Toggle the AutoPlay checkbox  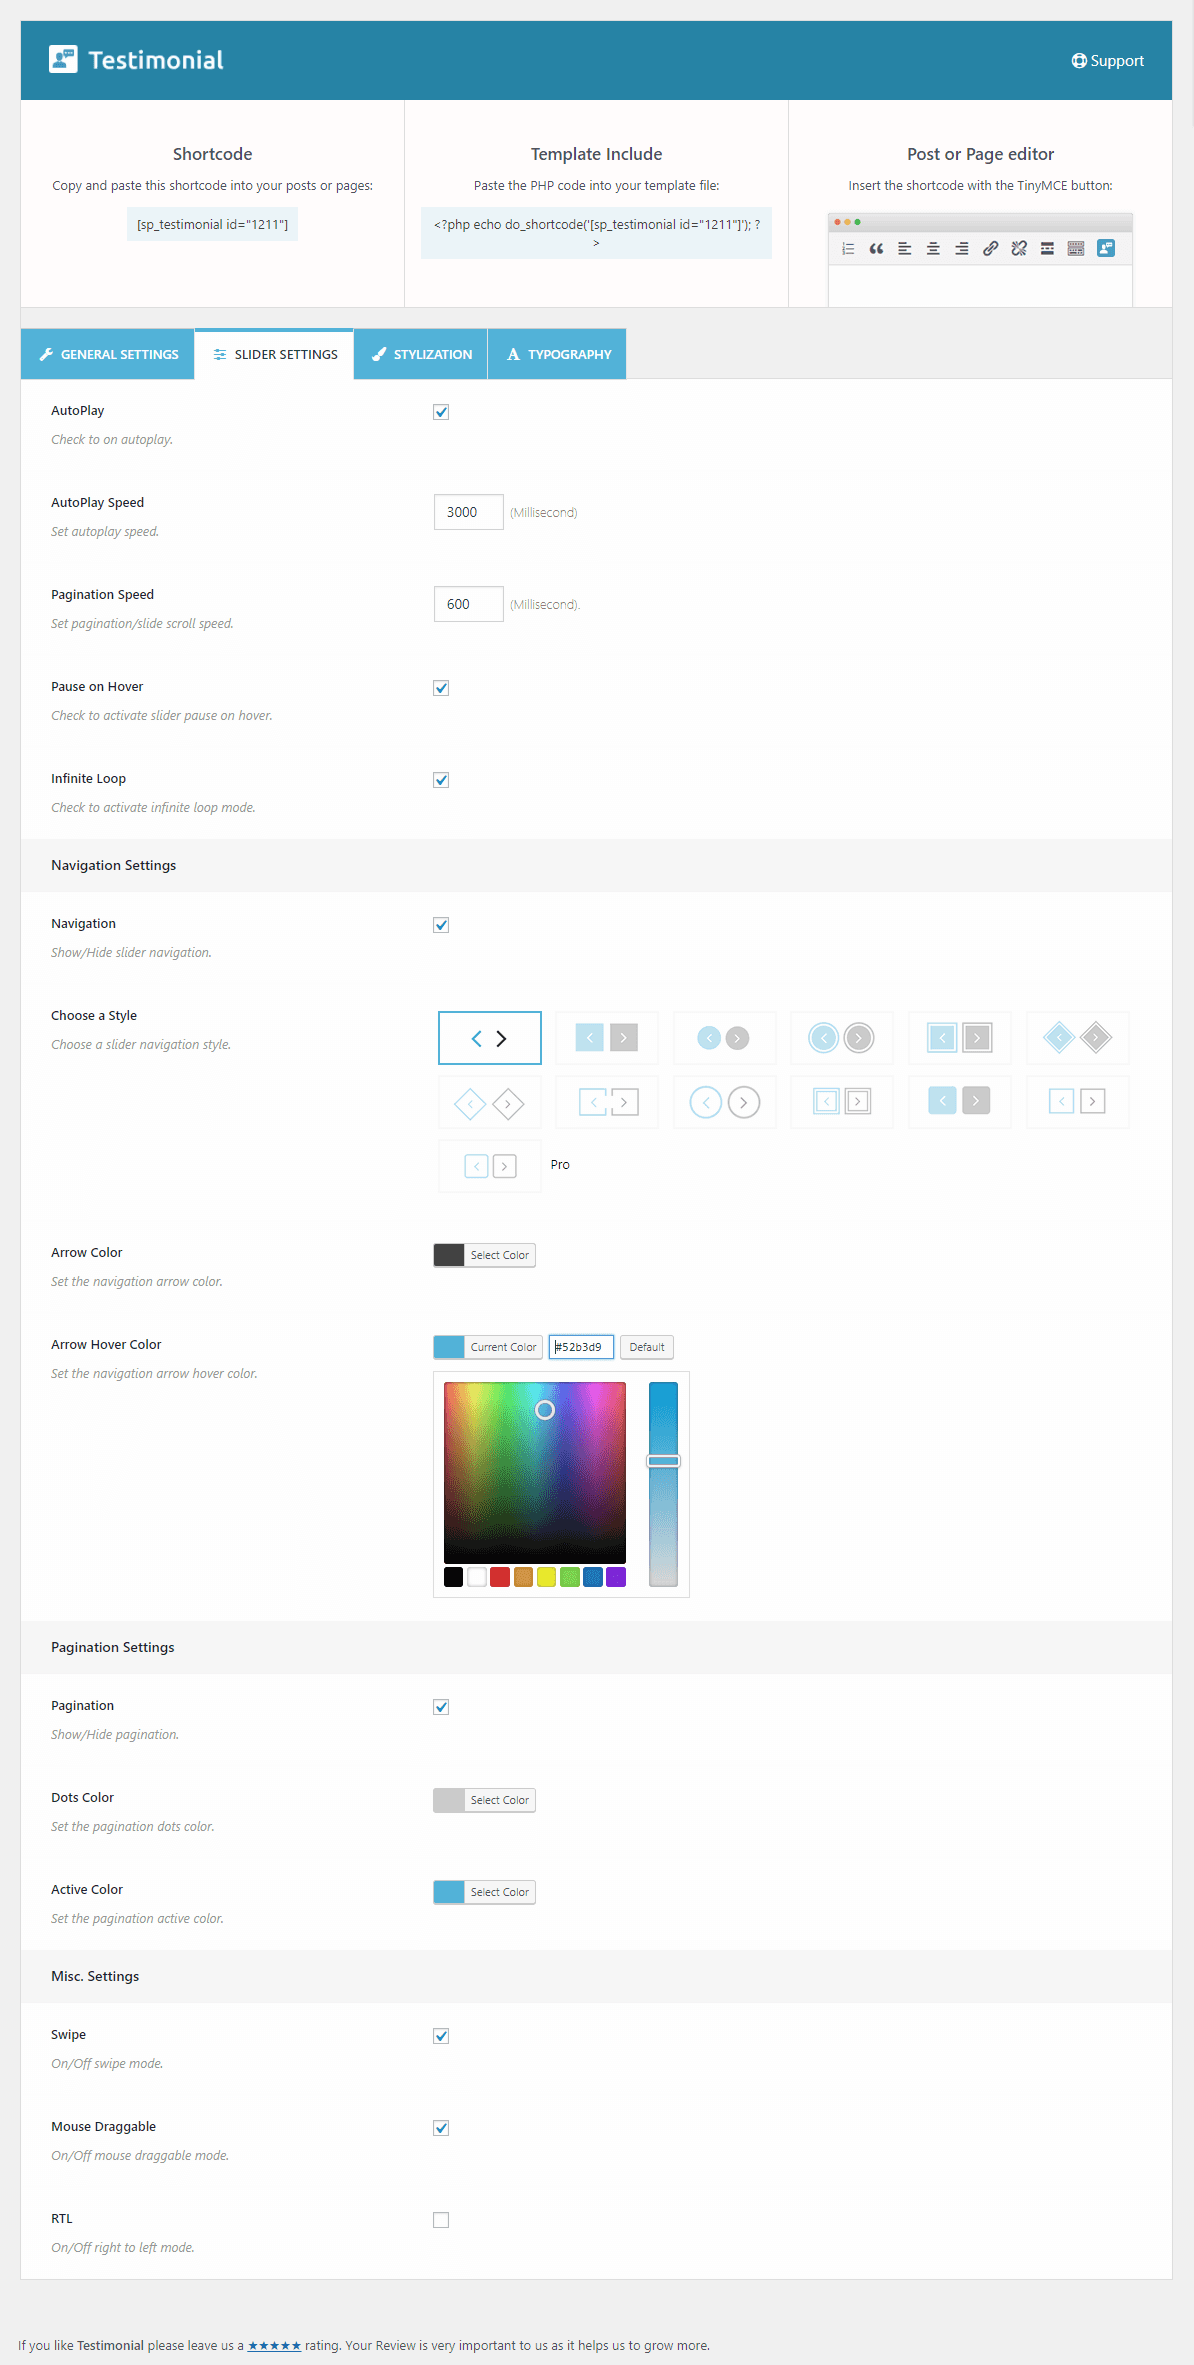pos(441,412)
